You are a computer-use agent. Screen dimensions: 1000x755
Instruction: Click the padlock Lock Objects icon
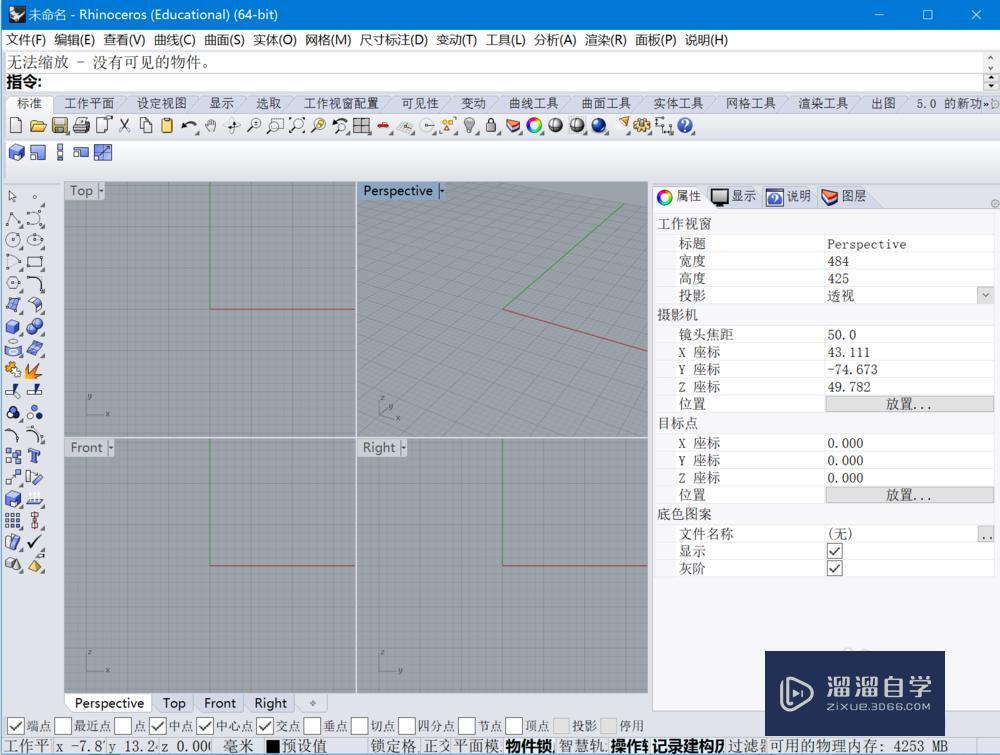tap(491, 126)
